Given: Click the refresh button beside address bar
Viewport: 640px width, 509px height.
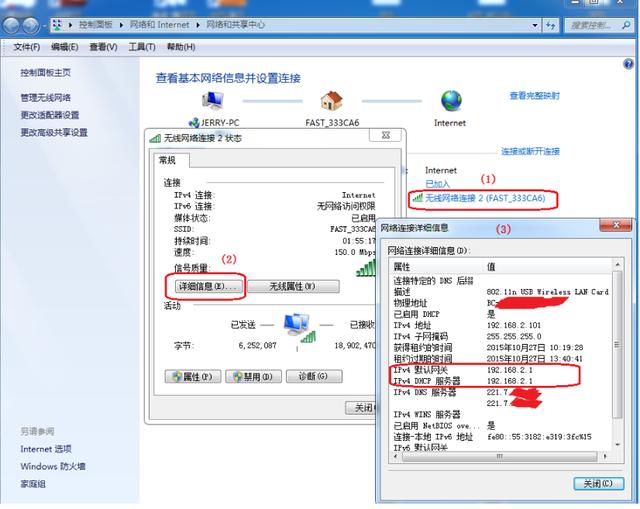Looking at the screenshot, I should (x=551, y=25).
